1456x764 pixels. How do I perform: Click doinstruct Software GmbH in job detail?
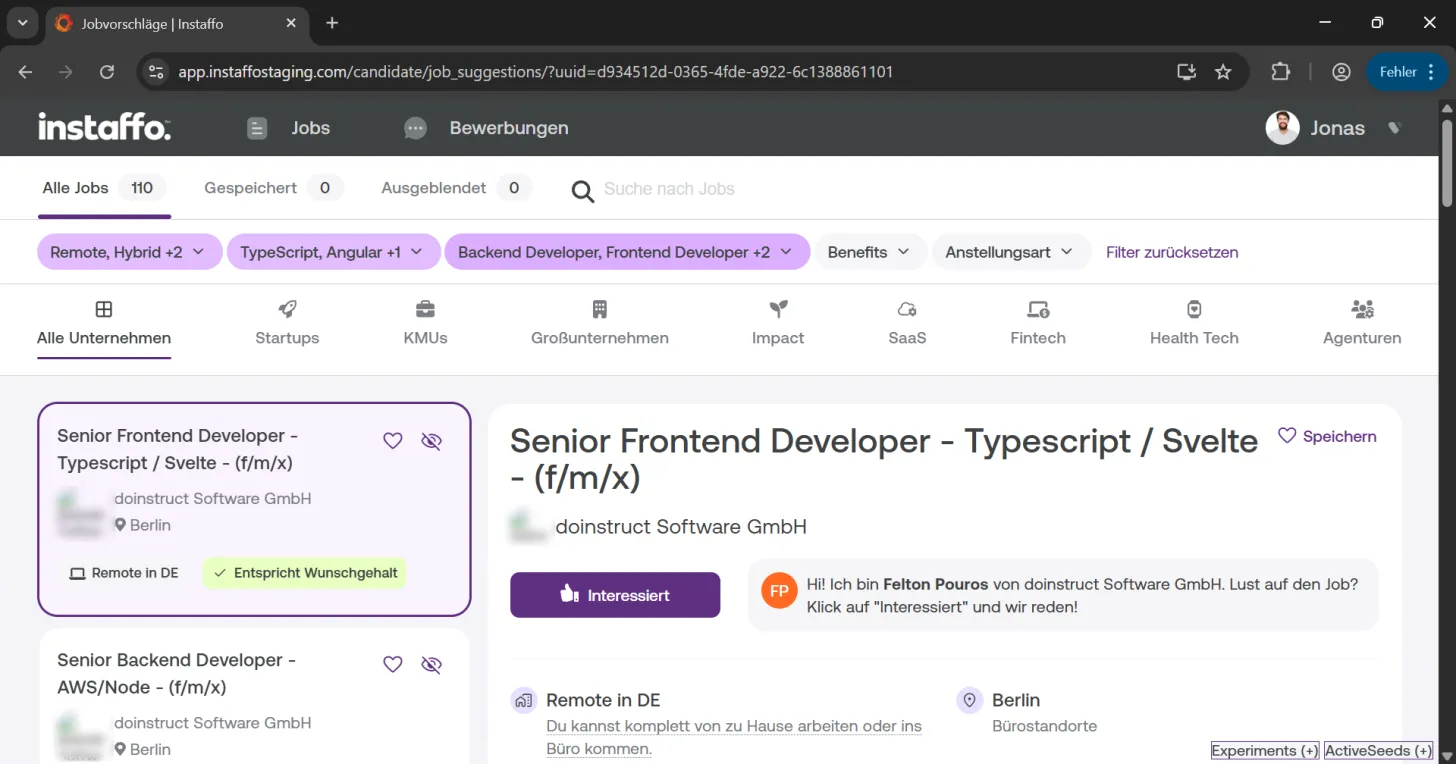click(680, 526)
